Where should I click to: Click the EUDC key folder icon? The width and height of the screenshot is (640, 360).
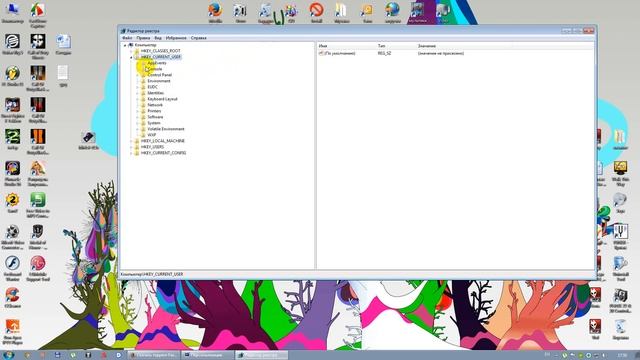pyautogui.click(x=143, y=87)
